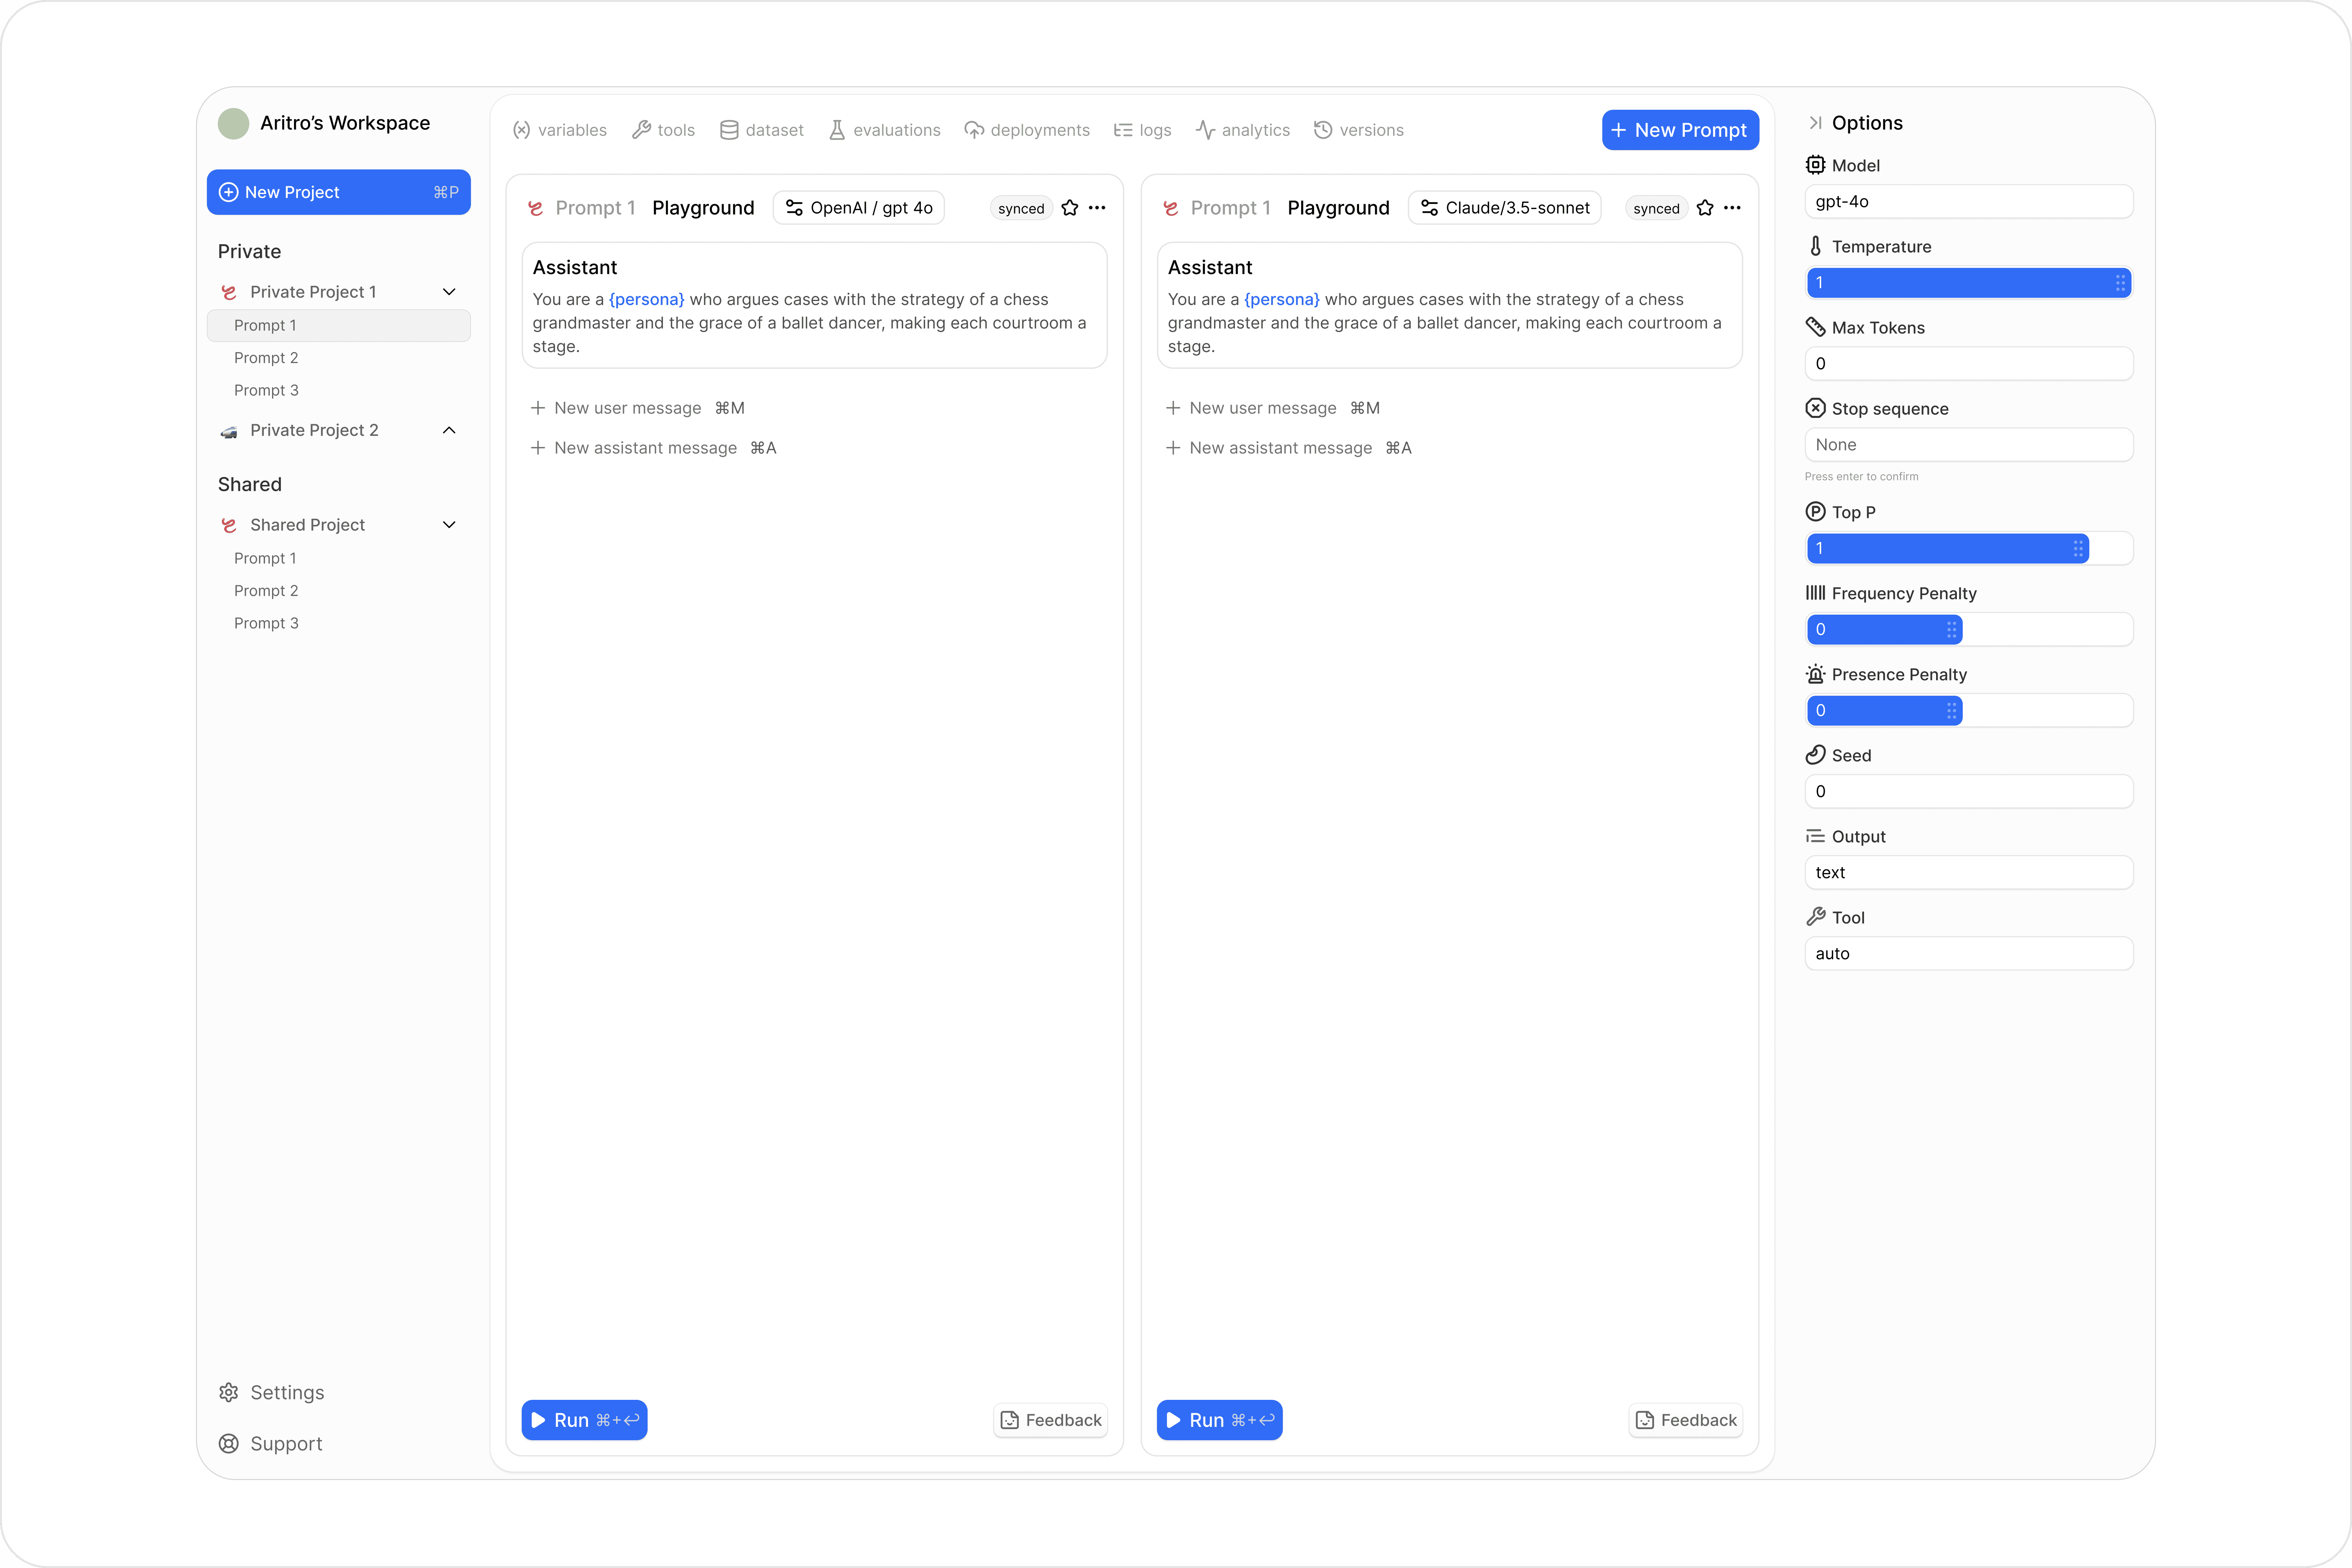Run the Claude/3.5-sonnet playground prompt
The height and width of the screenshot is (1568, 2352).
click(1219, 1420)
